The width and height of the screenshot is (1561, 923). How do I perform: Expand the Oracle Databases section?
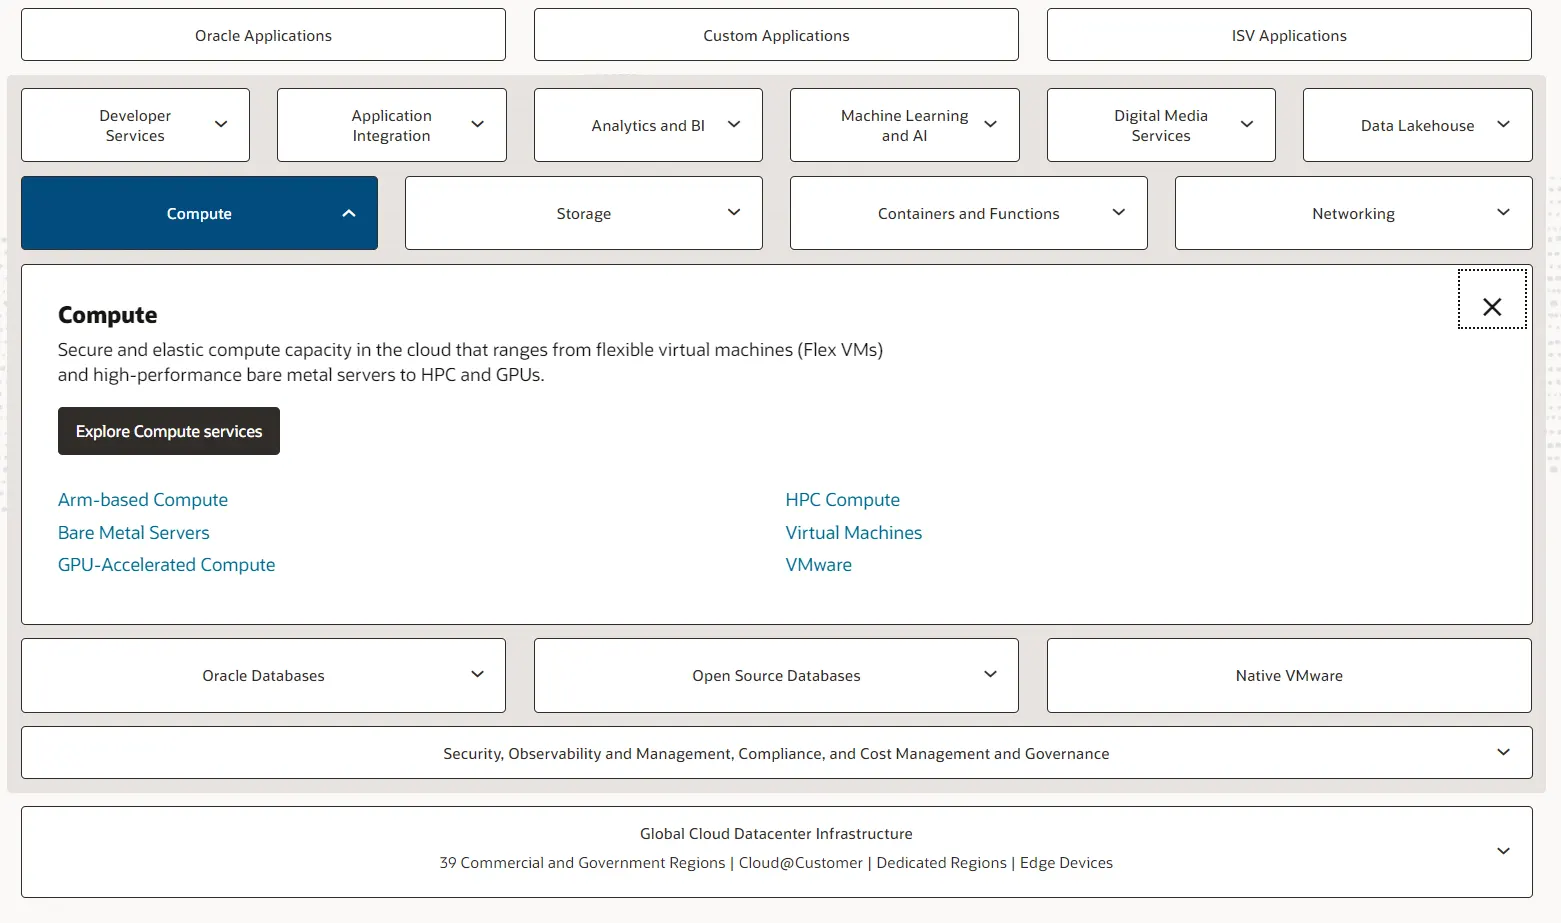click(x=263, y=676)
